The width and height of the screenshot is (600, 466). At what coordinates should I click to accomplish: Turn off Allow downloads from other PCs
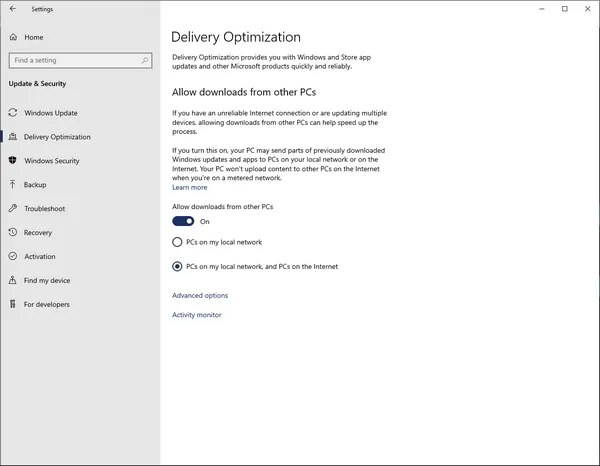point(183,221)
